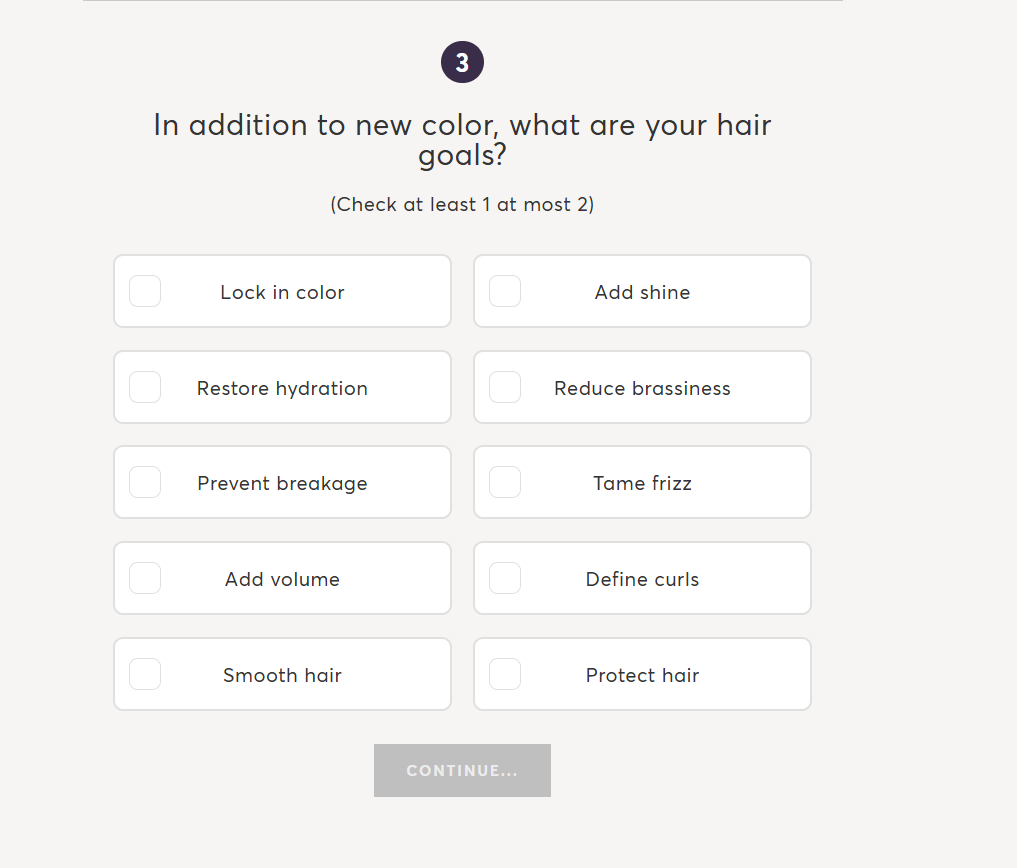
Task: Click the Continue button
Action: (462, 770)
